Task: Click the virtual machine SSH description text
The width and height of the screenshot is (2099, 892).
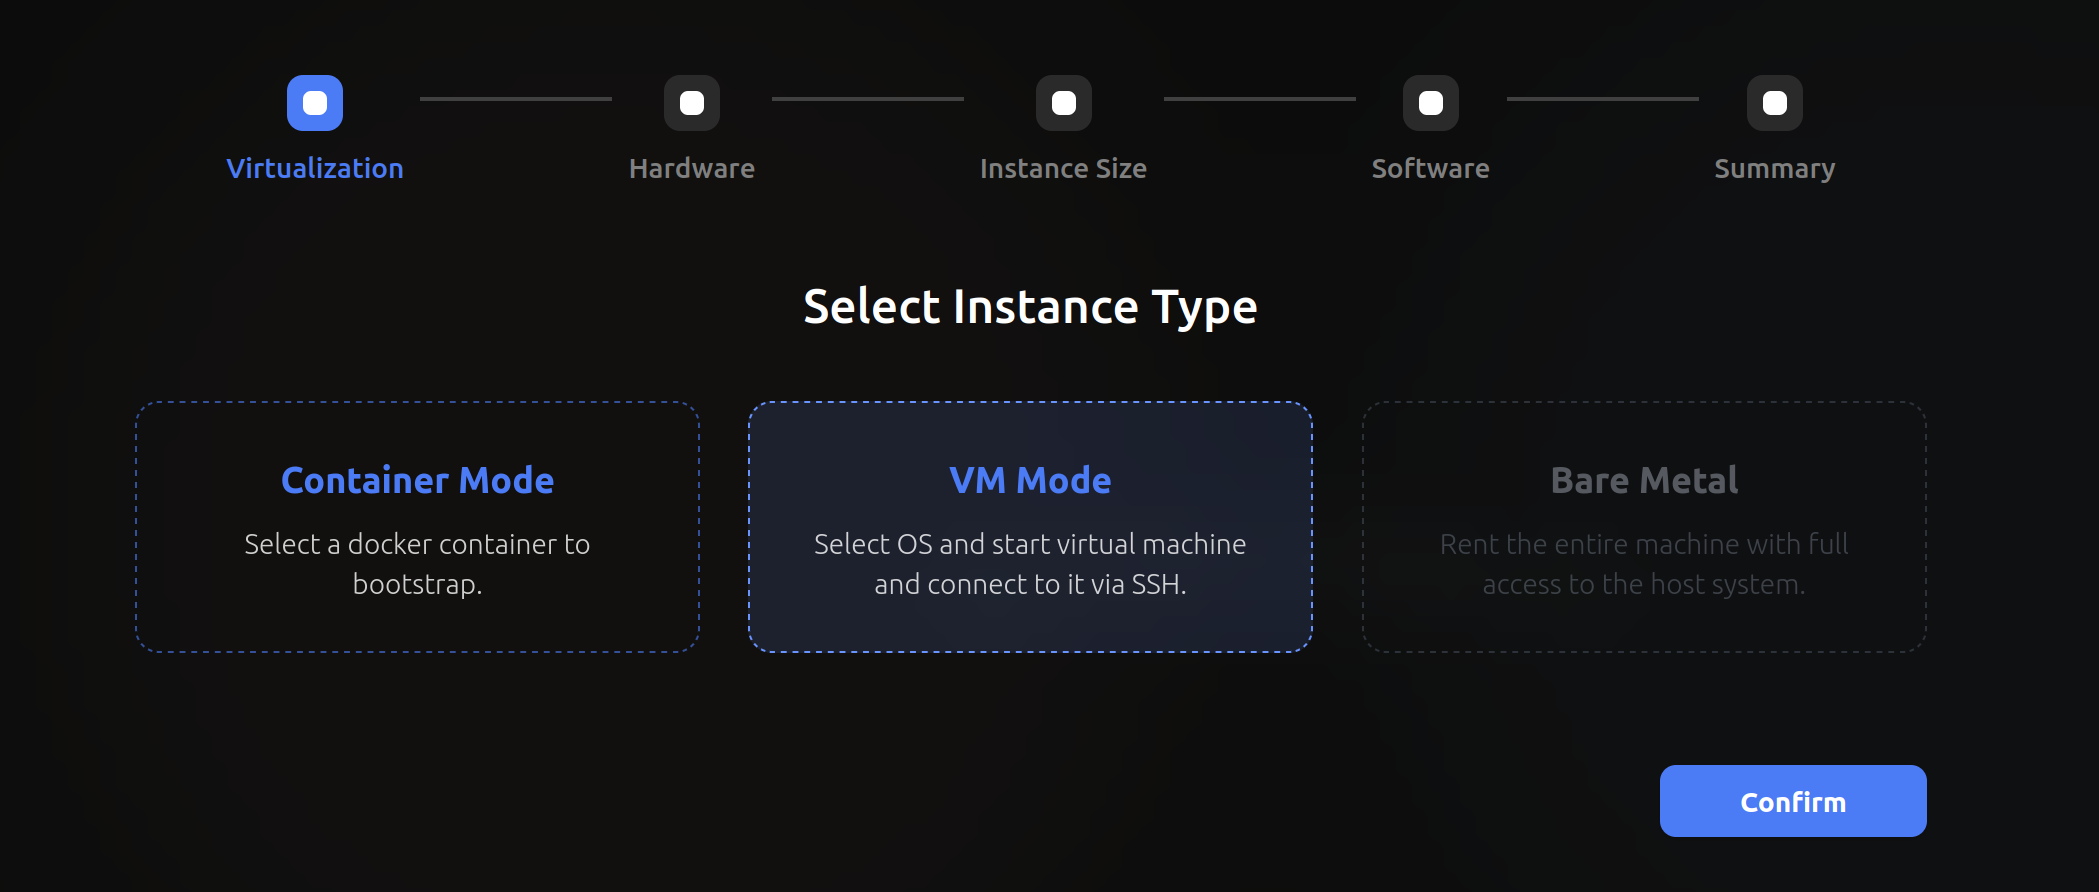Action: click(x=1030, y=564)
